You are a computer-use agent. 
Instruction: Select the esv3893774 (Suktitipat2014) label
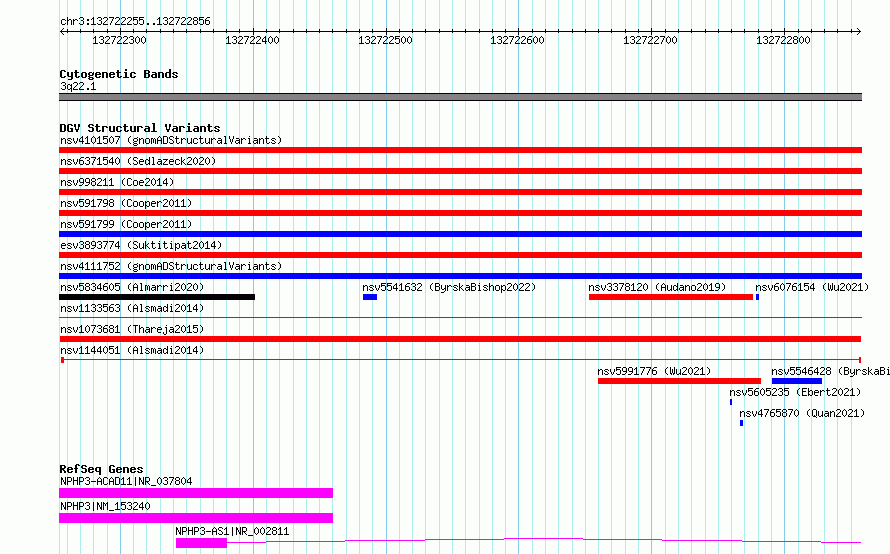[x=141, y=245]
